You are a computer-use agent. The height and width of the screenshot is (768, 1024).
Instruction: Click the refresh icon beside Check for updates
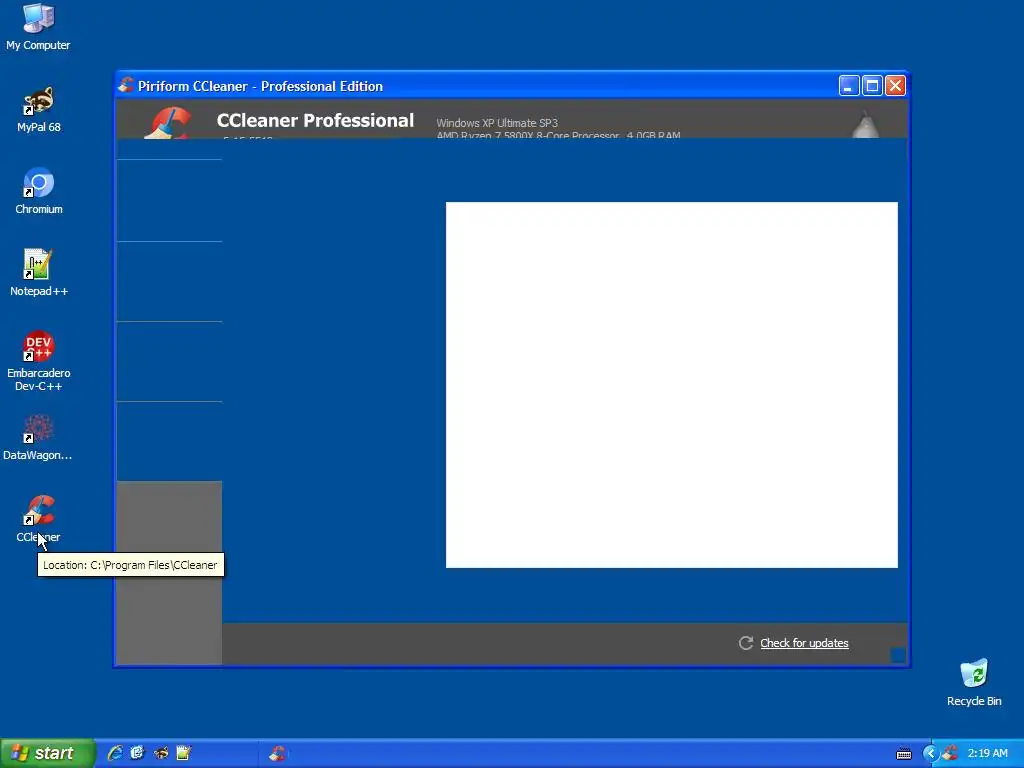[746, 643]
